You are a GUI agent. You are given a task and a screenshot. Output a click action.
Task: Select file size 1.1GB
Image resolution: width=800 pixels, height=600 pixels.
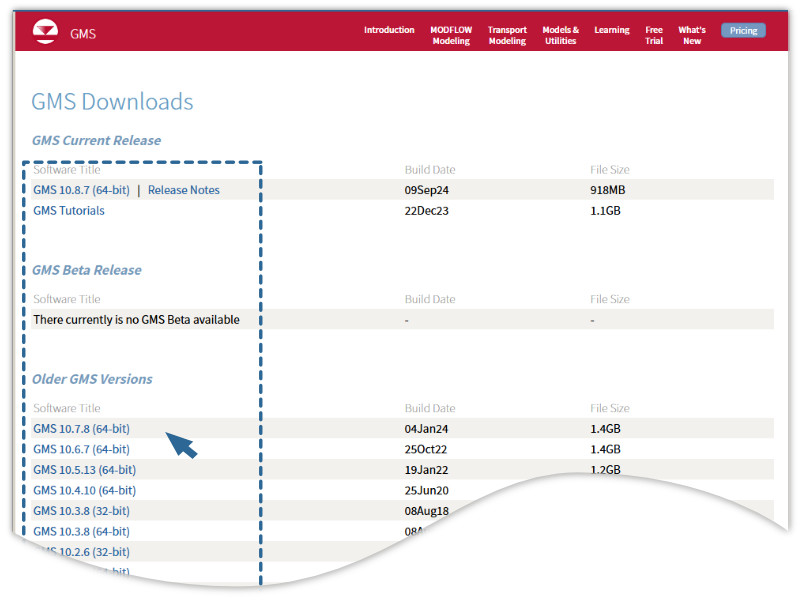click(x=606, y=211)
